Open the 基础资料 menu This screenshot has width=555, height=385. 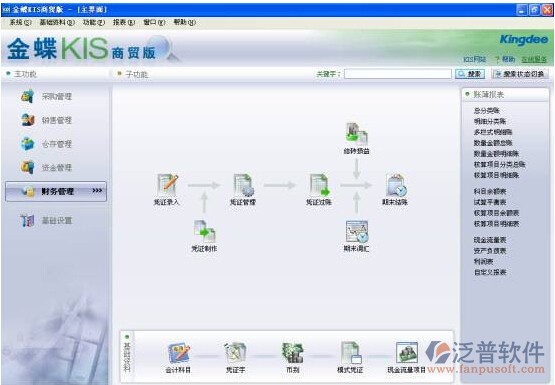(x=57, y=22)
